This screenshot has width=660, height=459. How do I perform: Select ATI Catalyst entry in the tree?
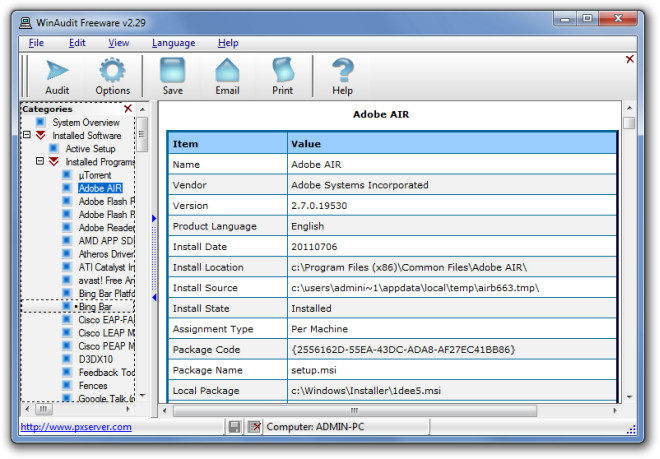point(106,267)
